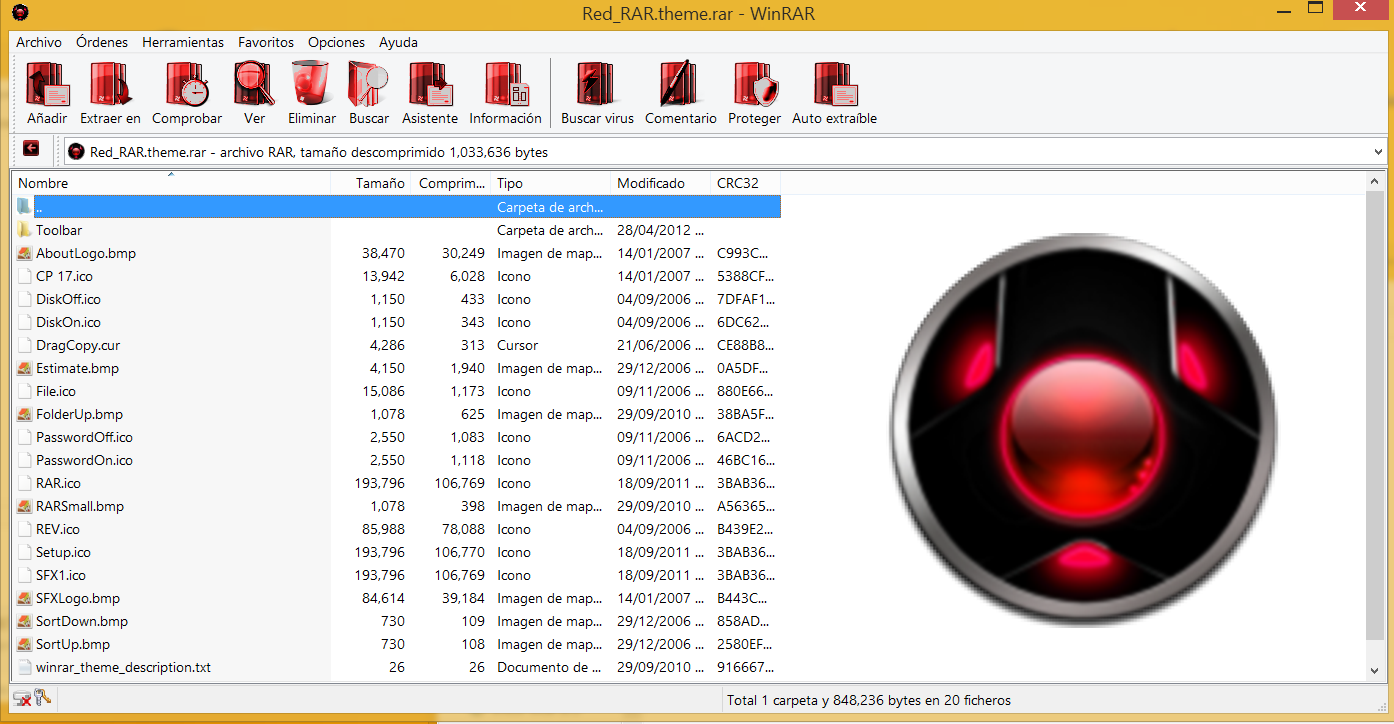
Task: Click the Buscar virus scan icon
Action: (x=596, y=84)
